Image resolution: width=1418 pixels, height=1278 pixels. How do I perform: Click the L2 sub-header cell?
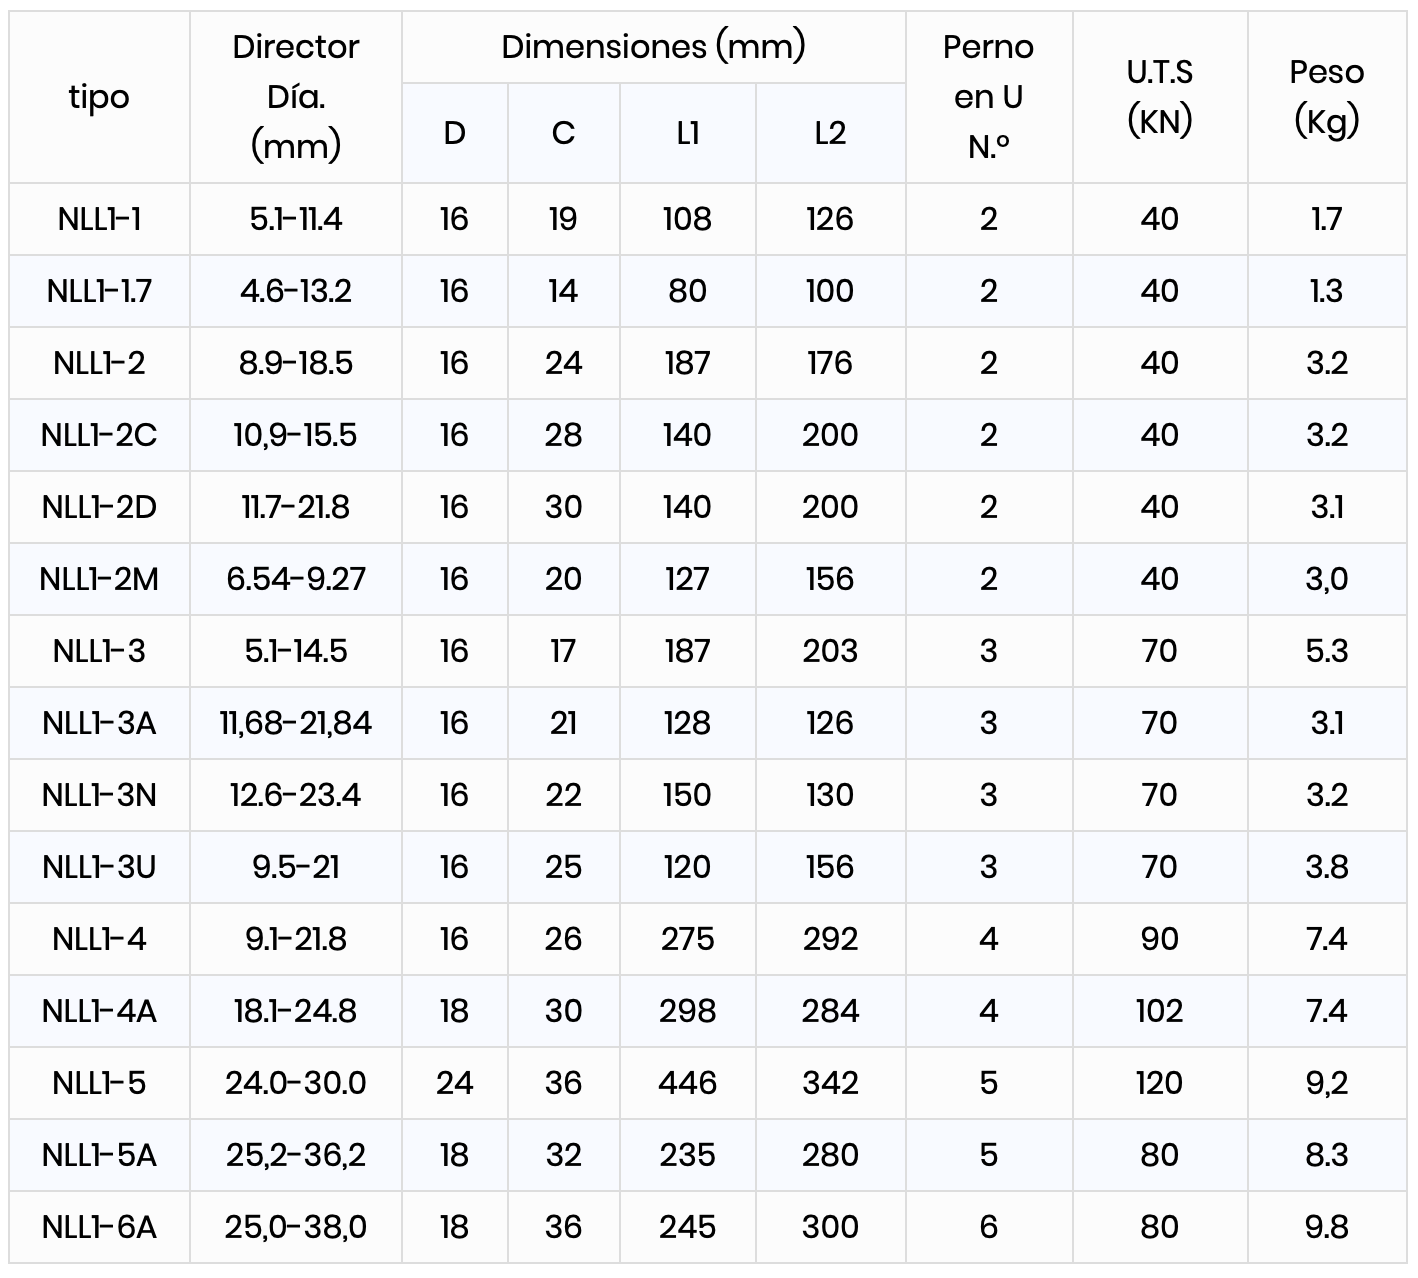point(831,133)
